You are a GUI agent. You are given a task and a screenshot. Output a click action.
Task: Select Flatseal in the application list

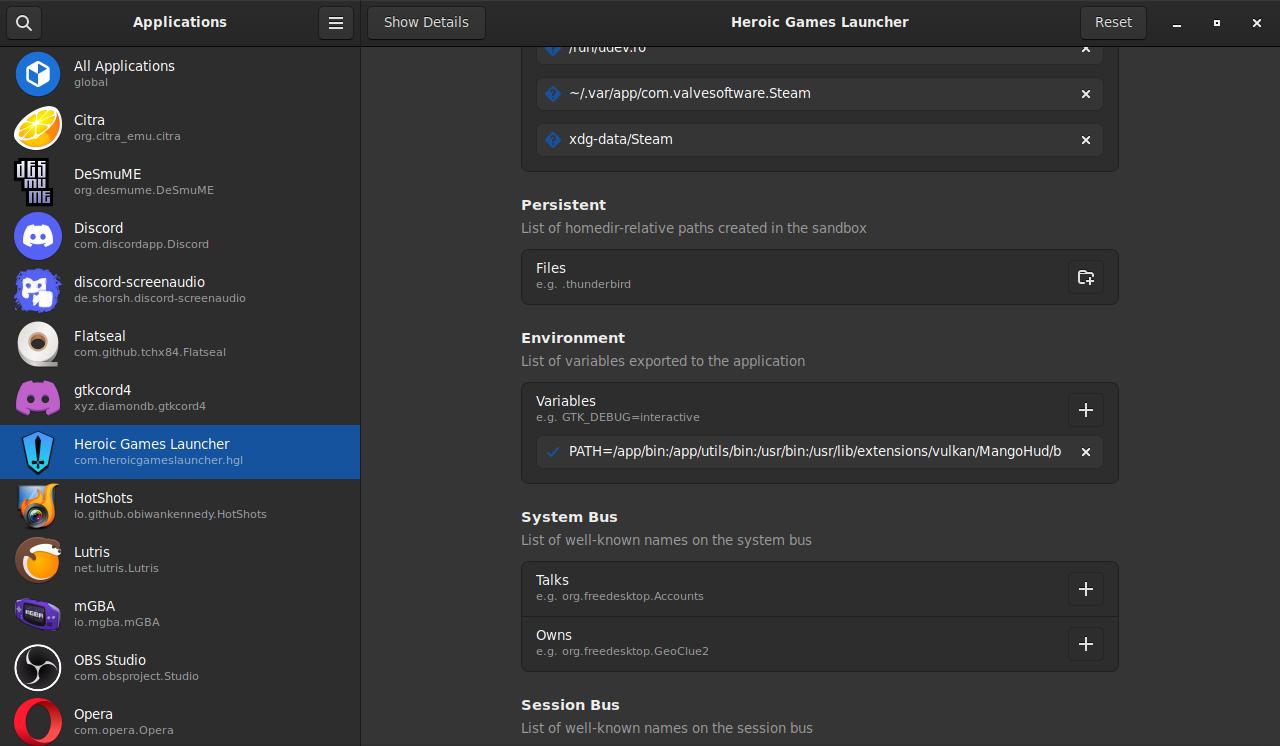click(x=180, y=344)
